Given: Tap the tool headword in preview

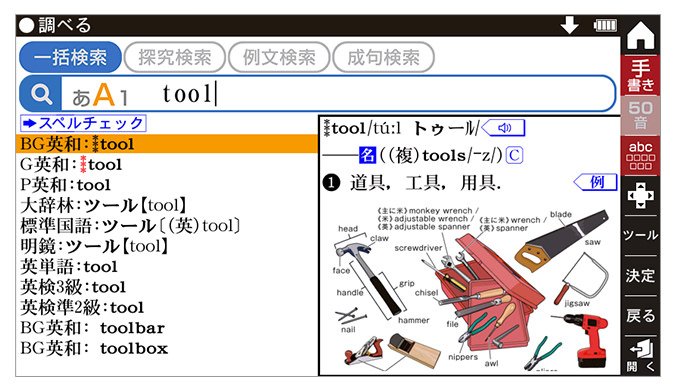Looking at the screenshot, I should tap(349, 128).
